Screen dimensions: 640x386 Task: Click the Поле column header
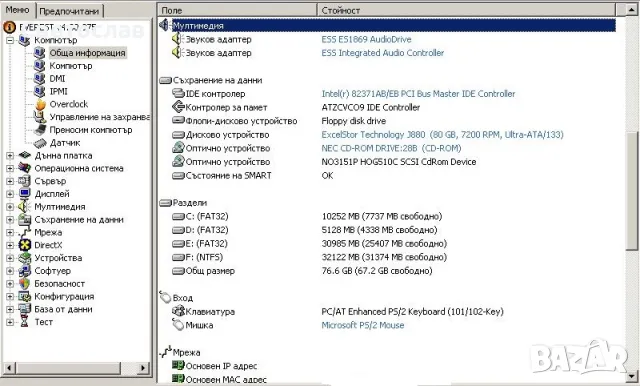tap(238, 10)
